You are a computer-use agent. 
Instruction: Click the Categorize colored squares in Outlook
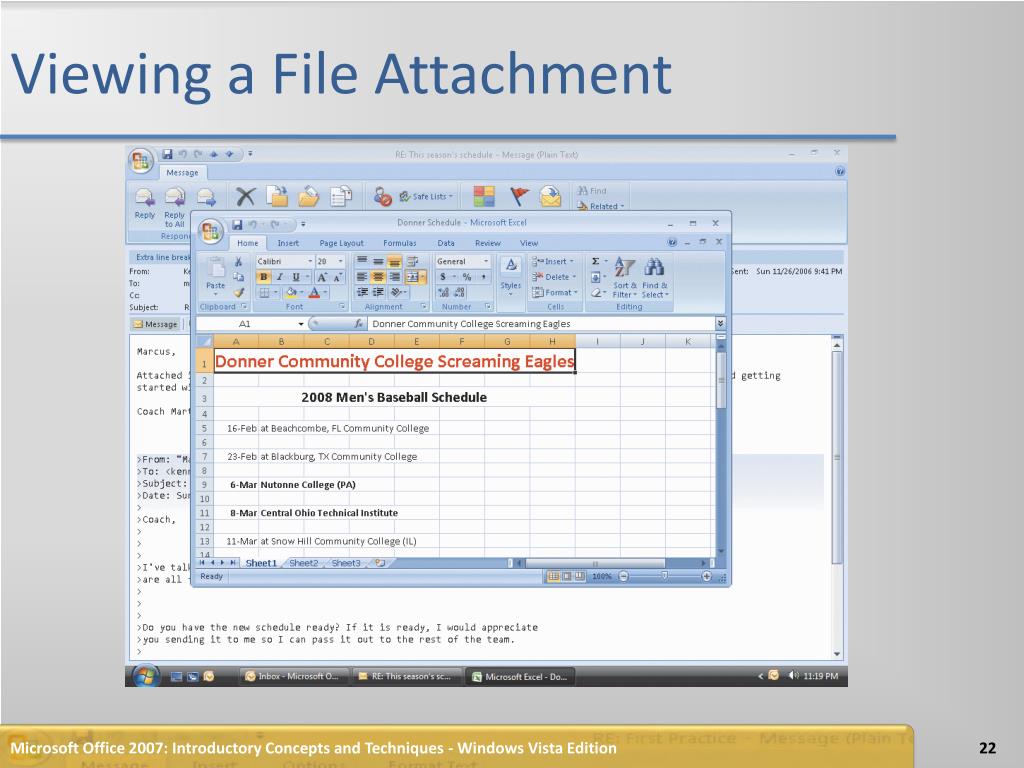pyautogui.click(x=484, y=196)
